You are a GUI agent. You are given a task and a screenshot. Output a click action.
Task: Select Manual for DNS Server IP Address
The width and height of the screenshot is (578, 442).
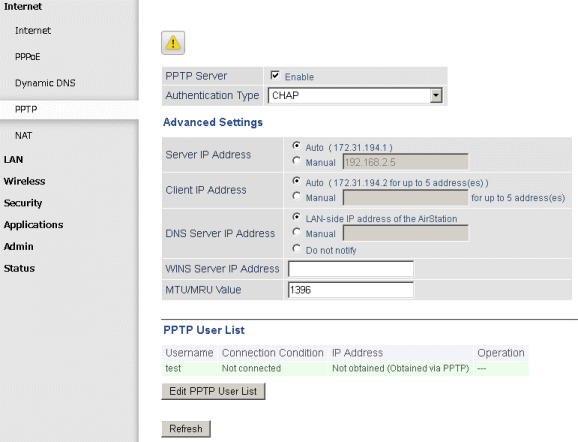click(x=296, y=232)
